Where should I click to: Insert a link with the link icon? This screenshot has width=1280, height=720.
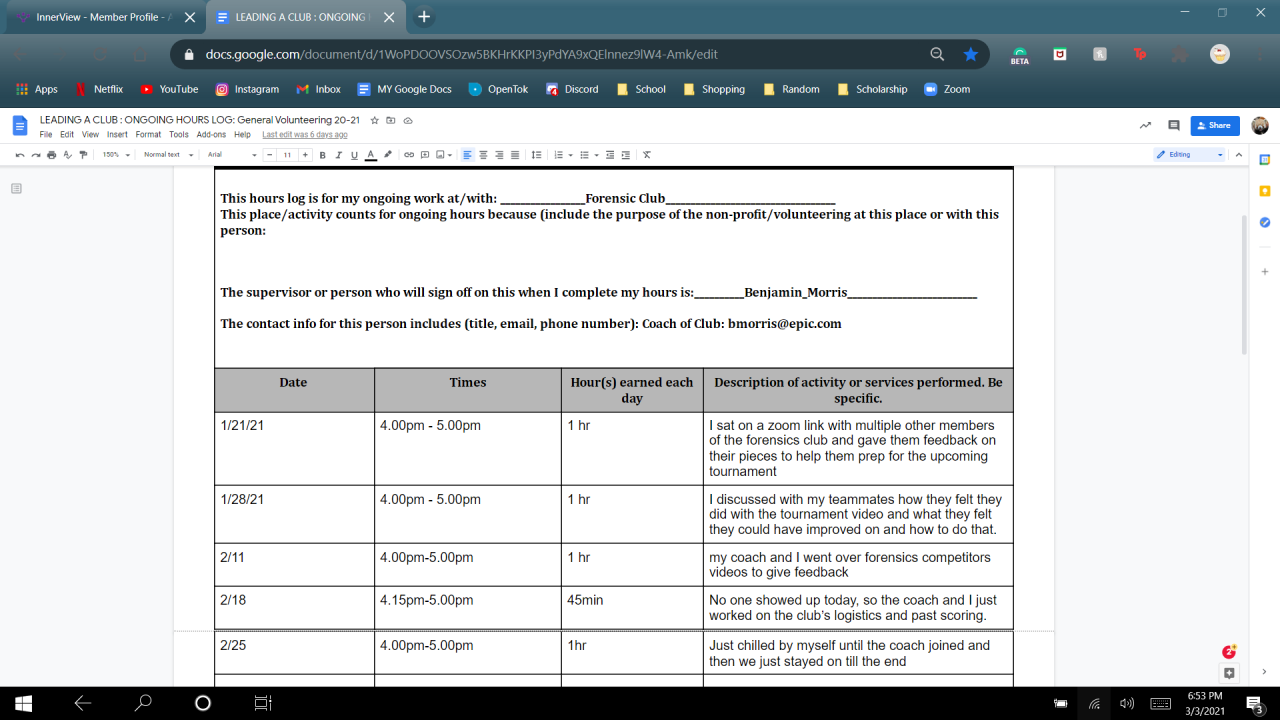tap(408, 155)
